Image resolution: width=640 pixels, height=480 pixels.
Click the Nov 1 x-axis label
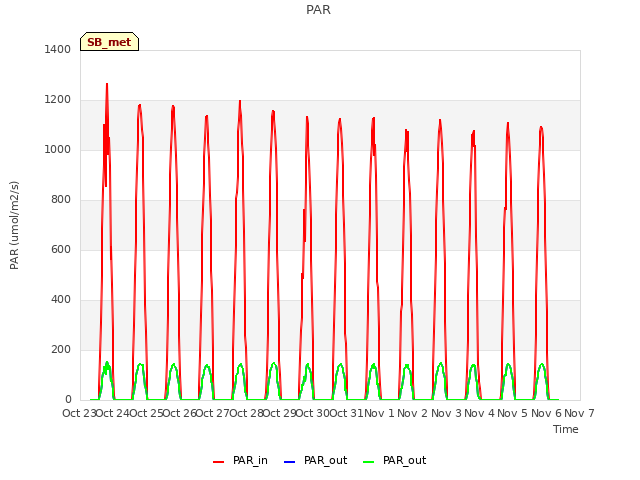click(x=379, y=413)
